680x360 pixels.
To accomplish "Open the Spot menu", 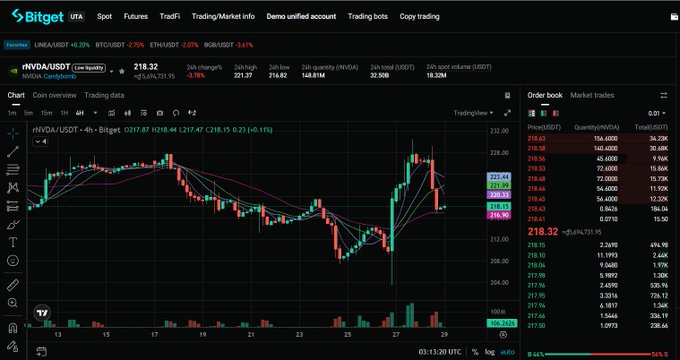I will [105, 16].
